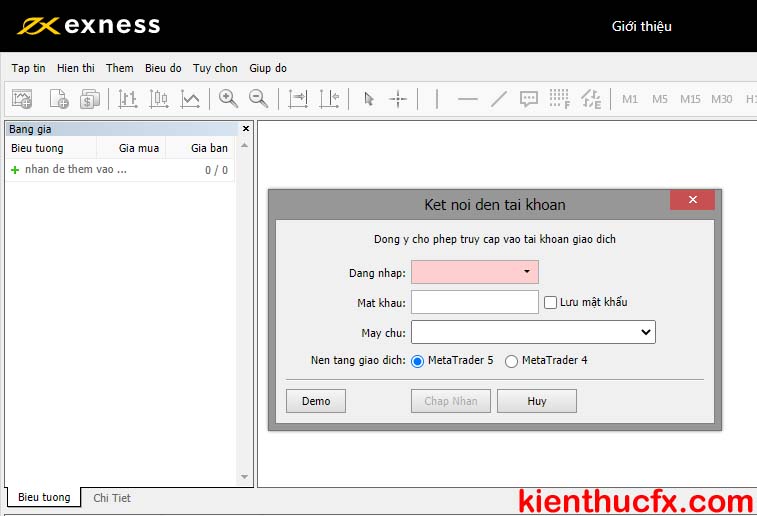Open the Bieu do menu
The height and width of the screenshot is (516, 757).
pyautogui.click(x=163, y=68)
